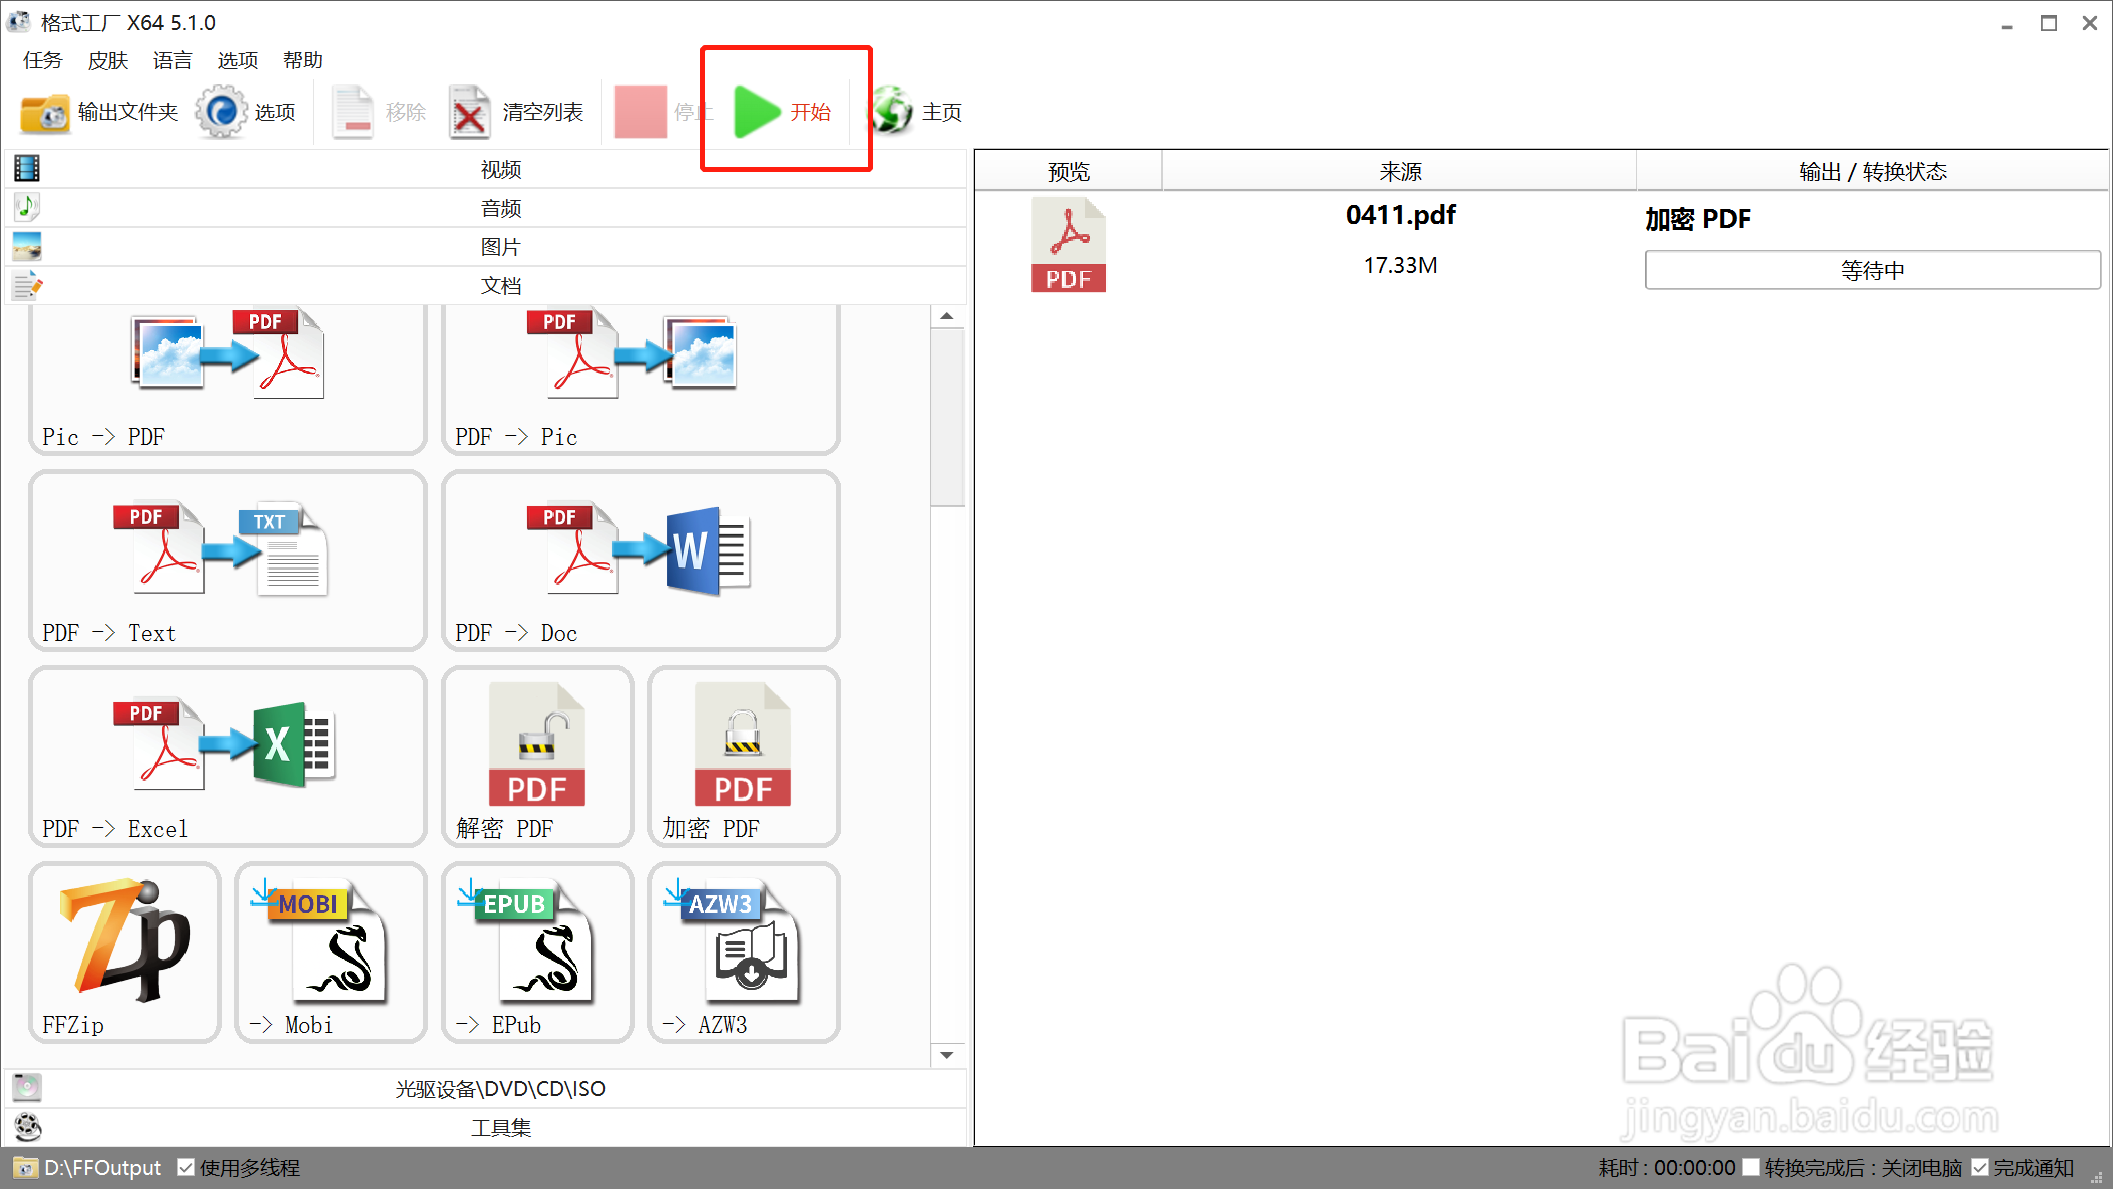Click the 等待中 progress bar
2113x1189 pixels.
pyautogui.click(x=1871, y=270)
